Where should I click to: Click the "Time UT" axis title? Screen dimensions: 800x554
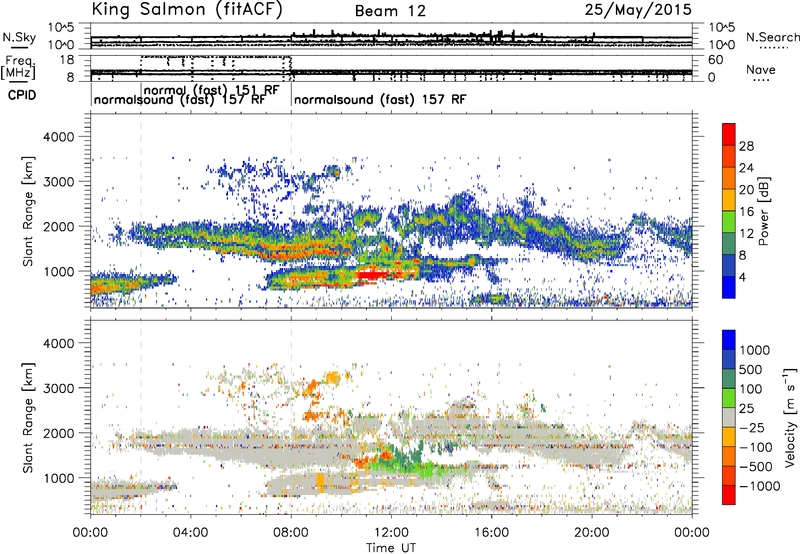(x=391, y=548)
